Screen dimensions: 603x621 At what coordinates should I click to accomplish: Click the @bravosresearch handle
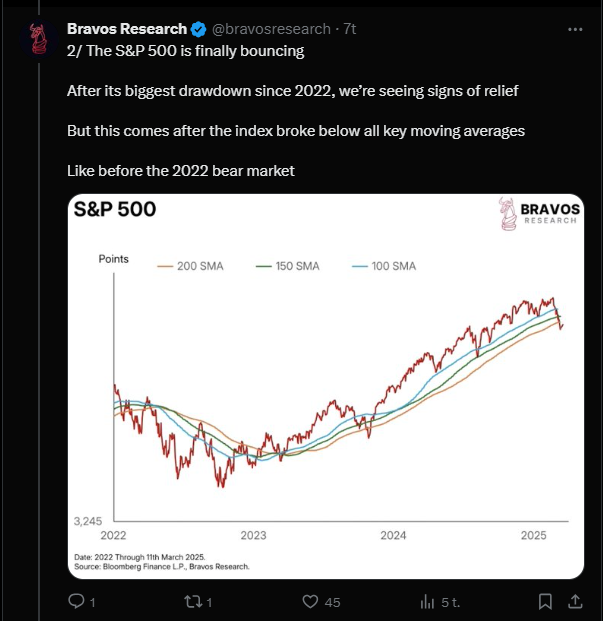point(271,29)
